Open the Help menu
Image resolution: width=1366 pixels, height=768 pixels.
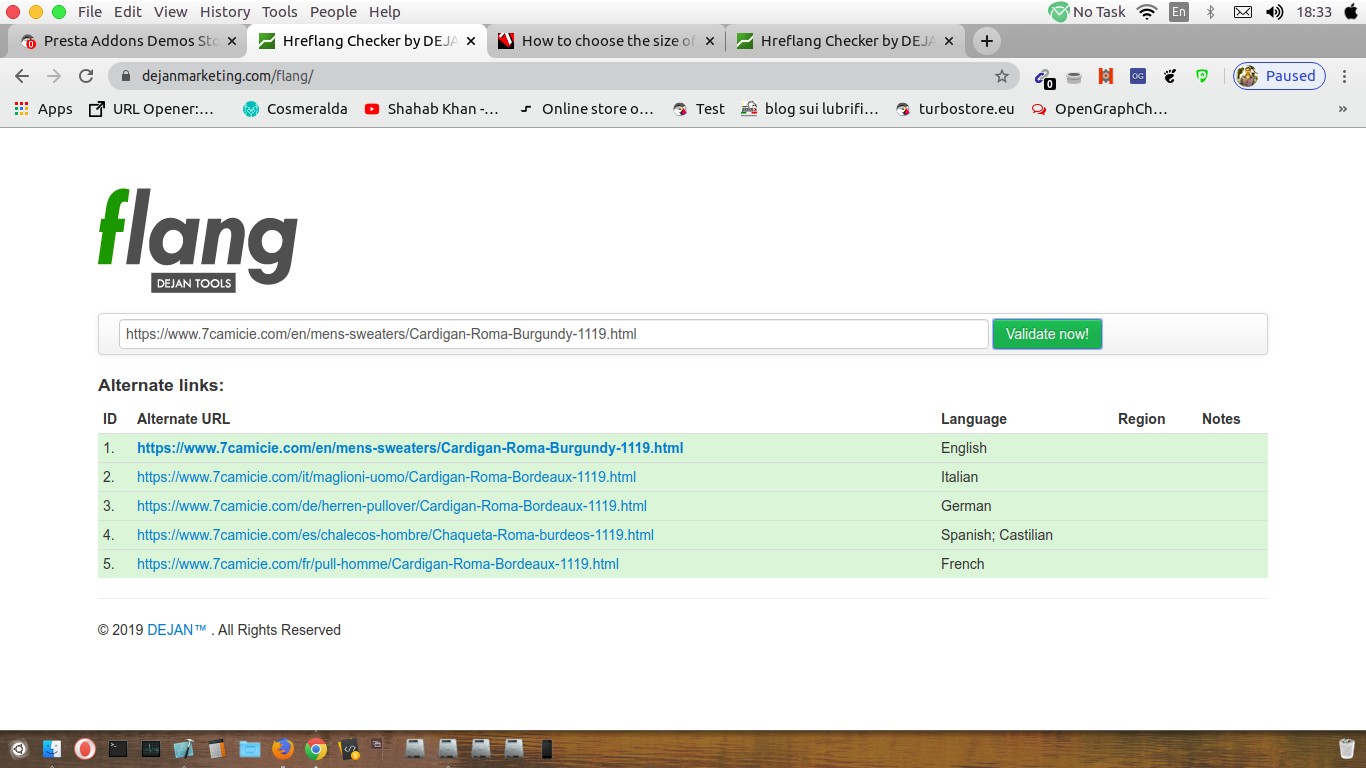(385, 12)
